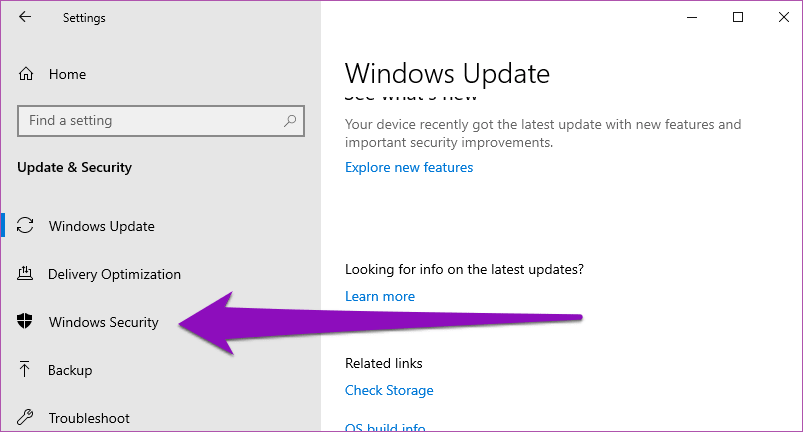Click the search magnifier icon
Image resolution: width=803 pixels, height=432 pixels.
pyautogui.click(x=290, y=121)
